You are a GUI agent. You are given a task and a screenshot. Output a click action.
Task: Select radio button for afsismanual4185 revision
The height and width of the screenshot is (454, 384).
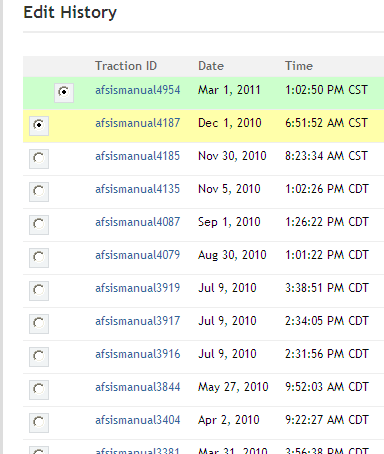coord(39,159)
